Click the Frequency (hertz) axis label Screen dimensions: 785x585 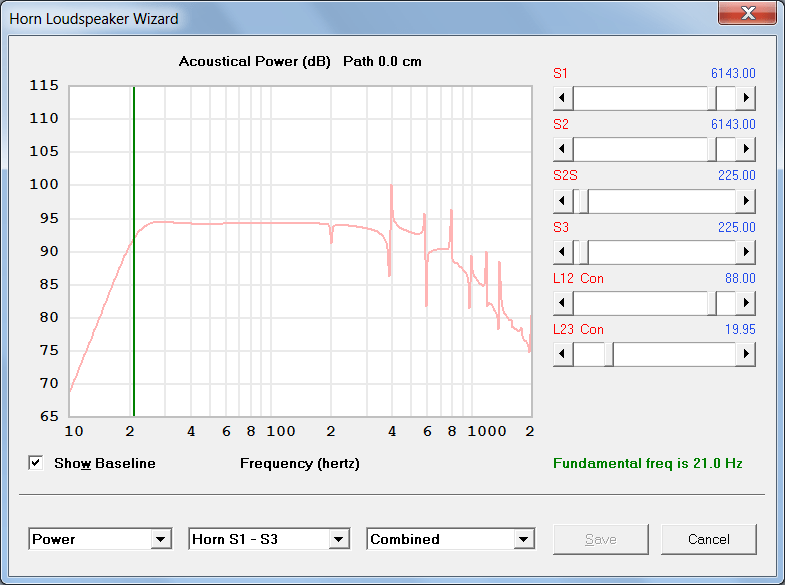tap(300, 463)
